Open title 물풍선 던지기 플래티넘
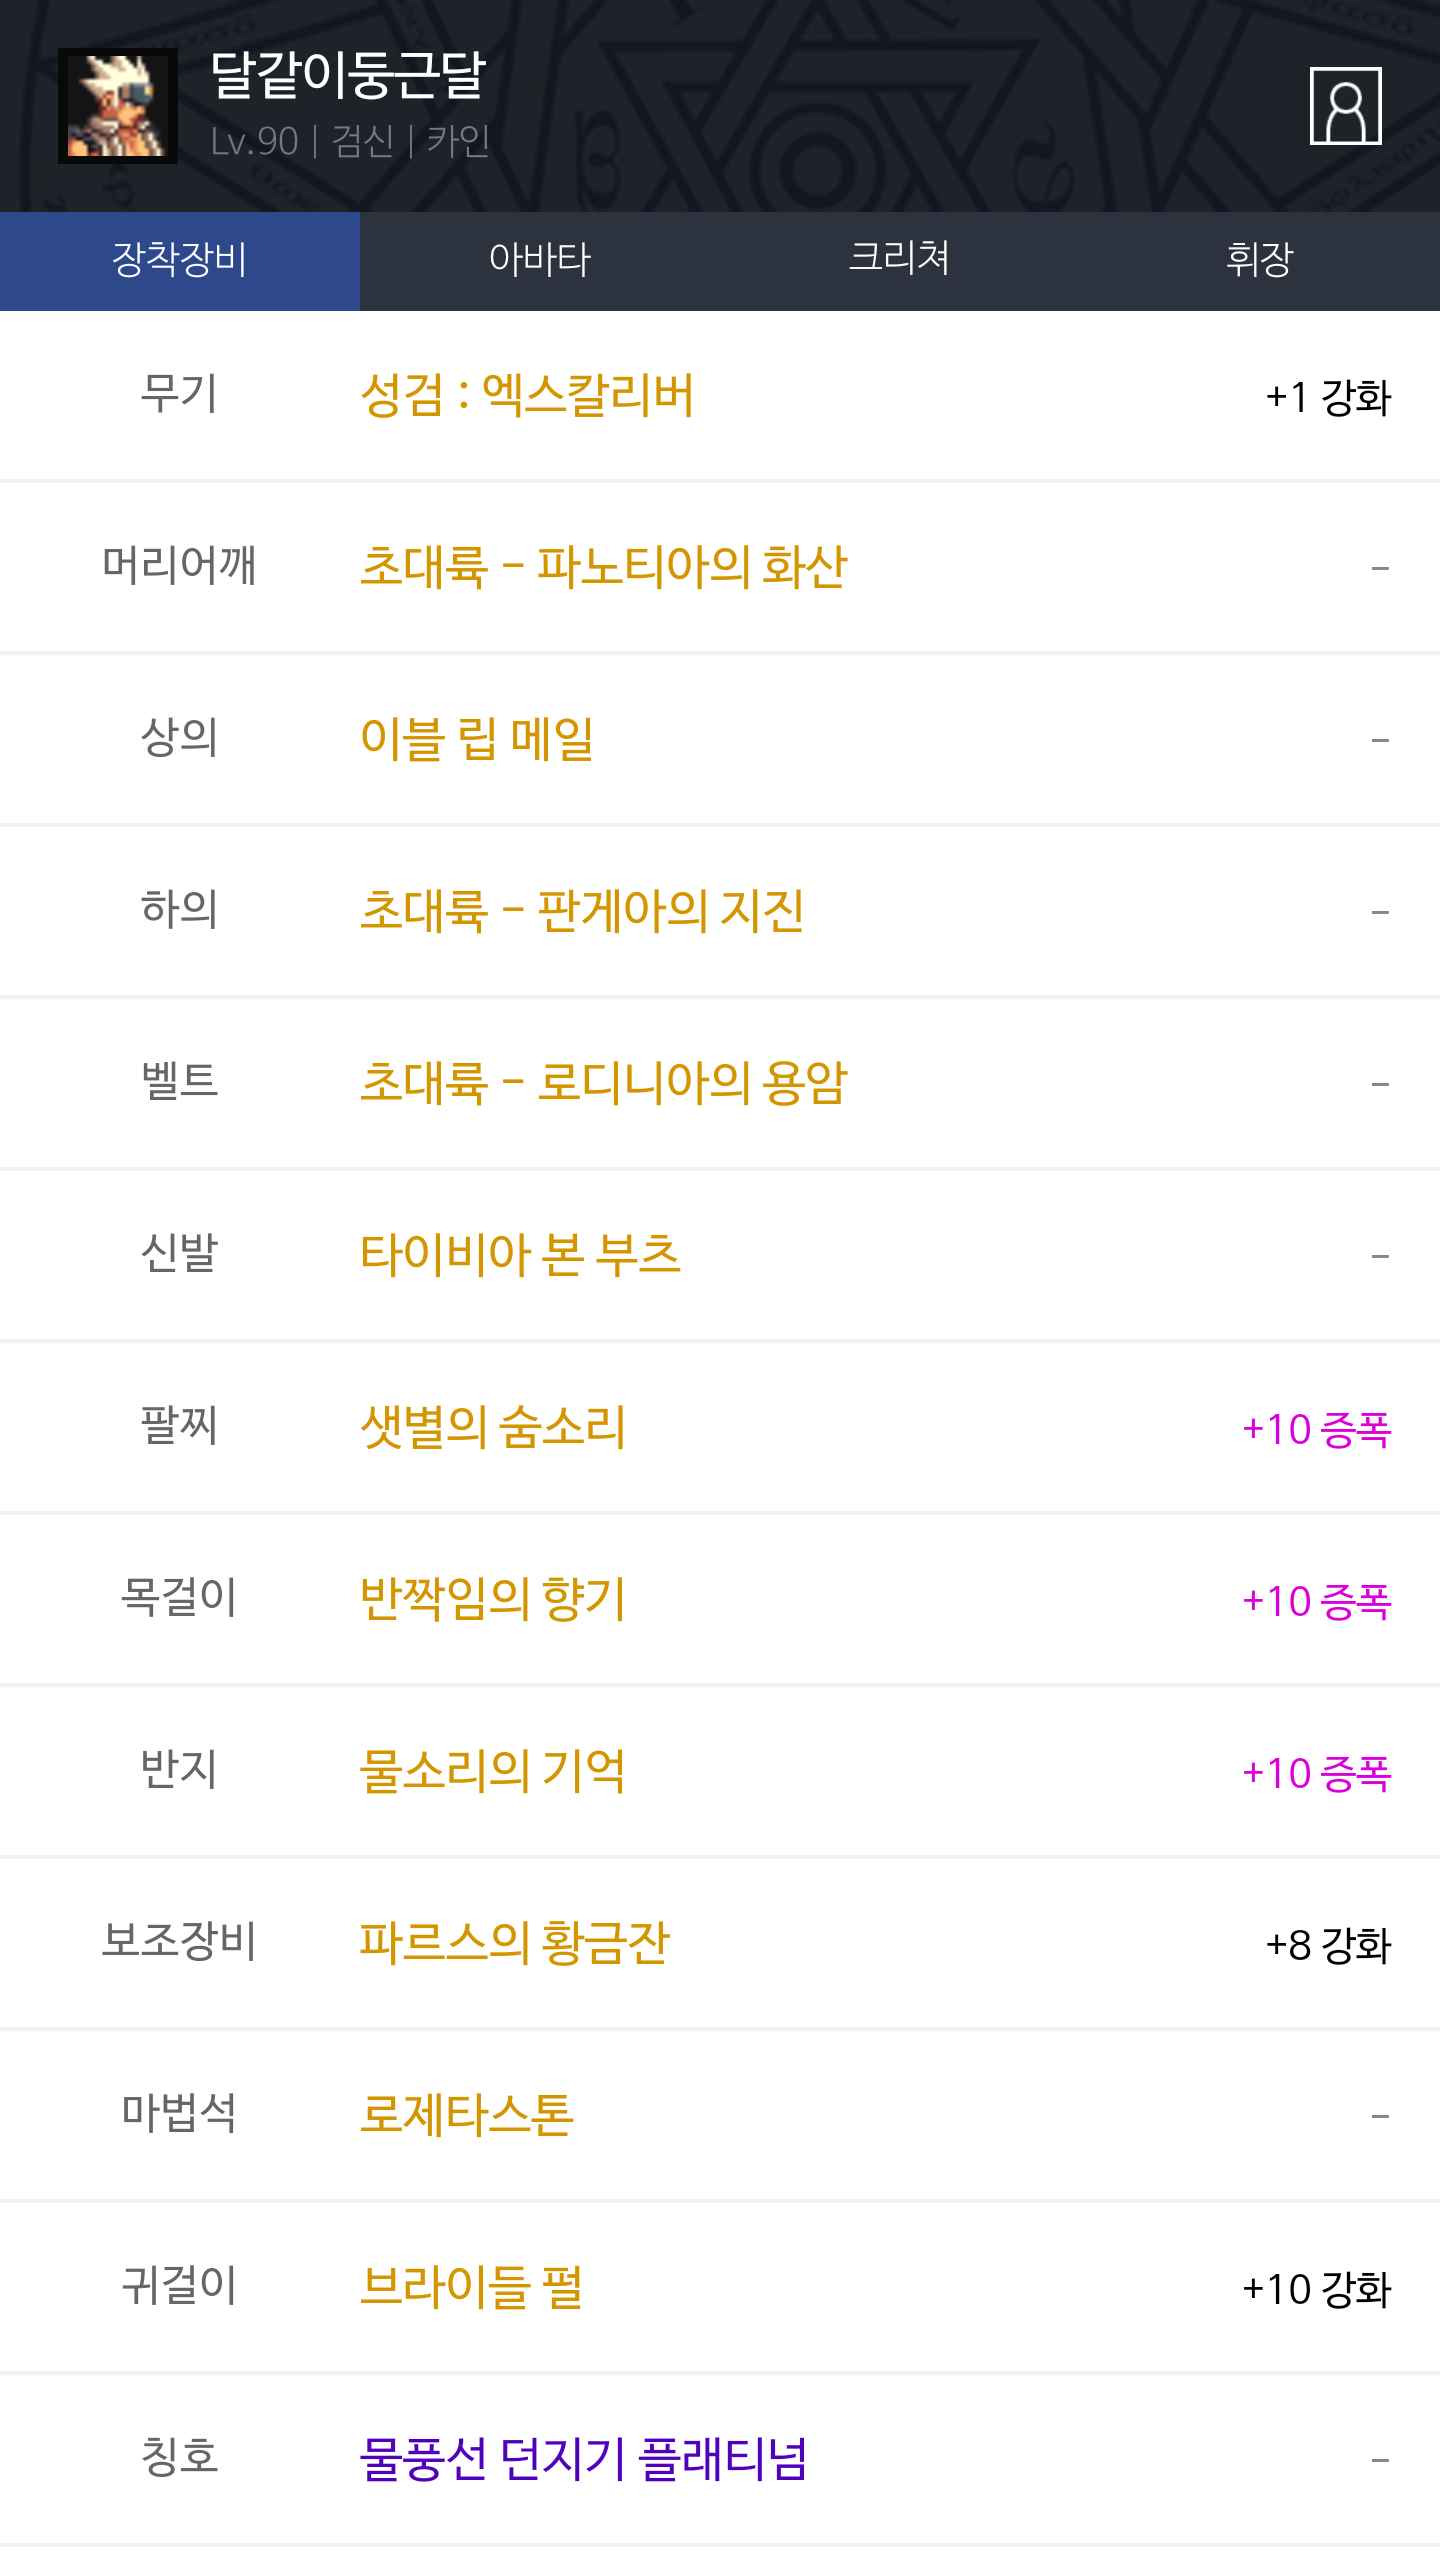Image resolution: width=1440 pixels, height=2560 pixels. [583, 2459]
